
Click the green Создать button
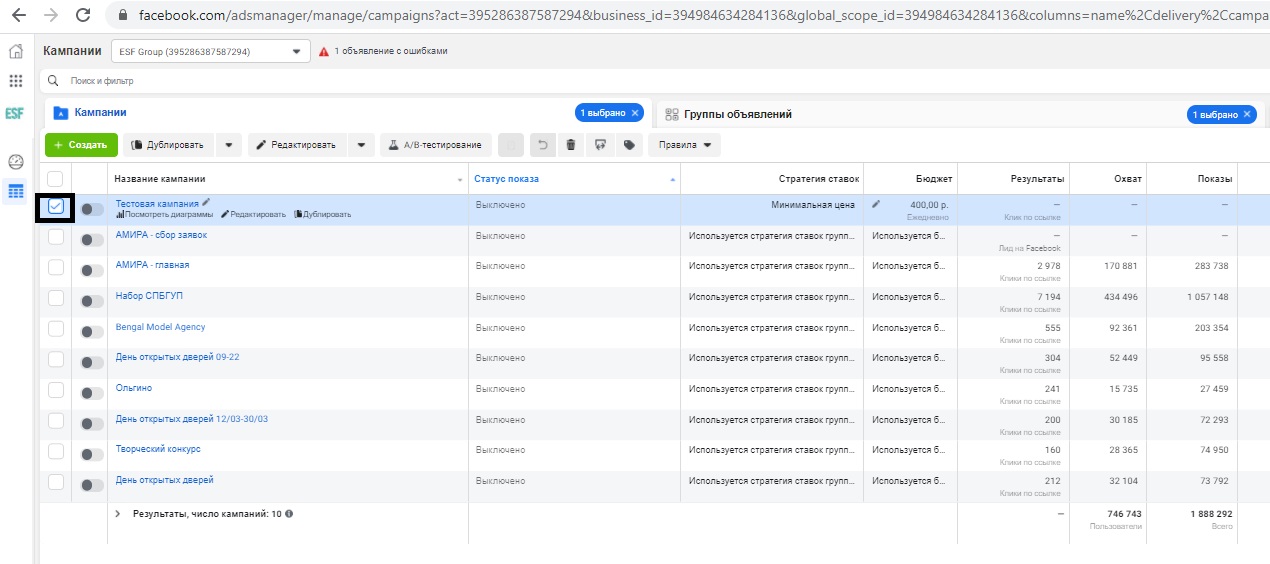(x=81, y=145)
